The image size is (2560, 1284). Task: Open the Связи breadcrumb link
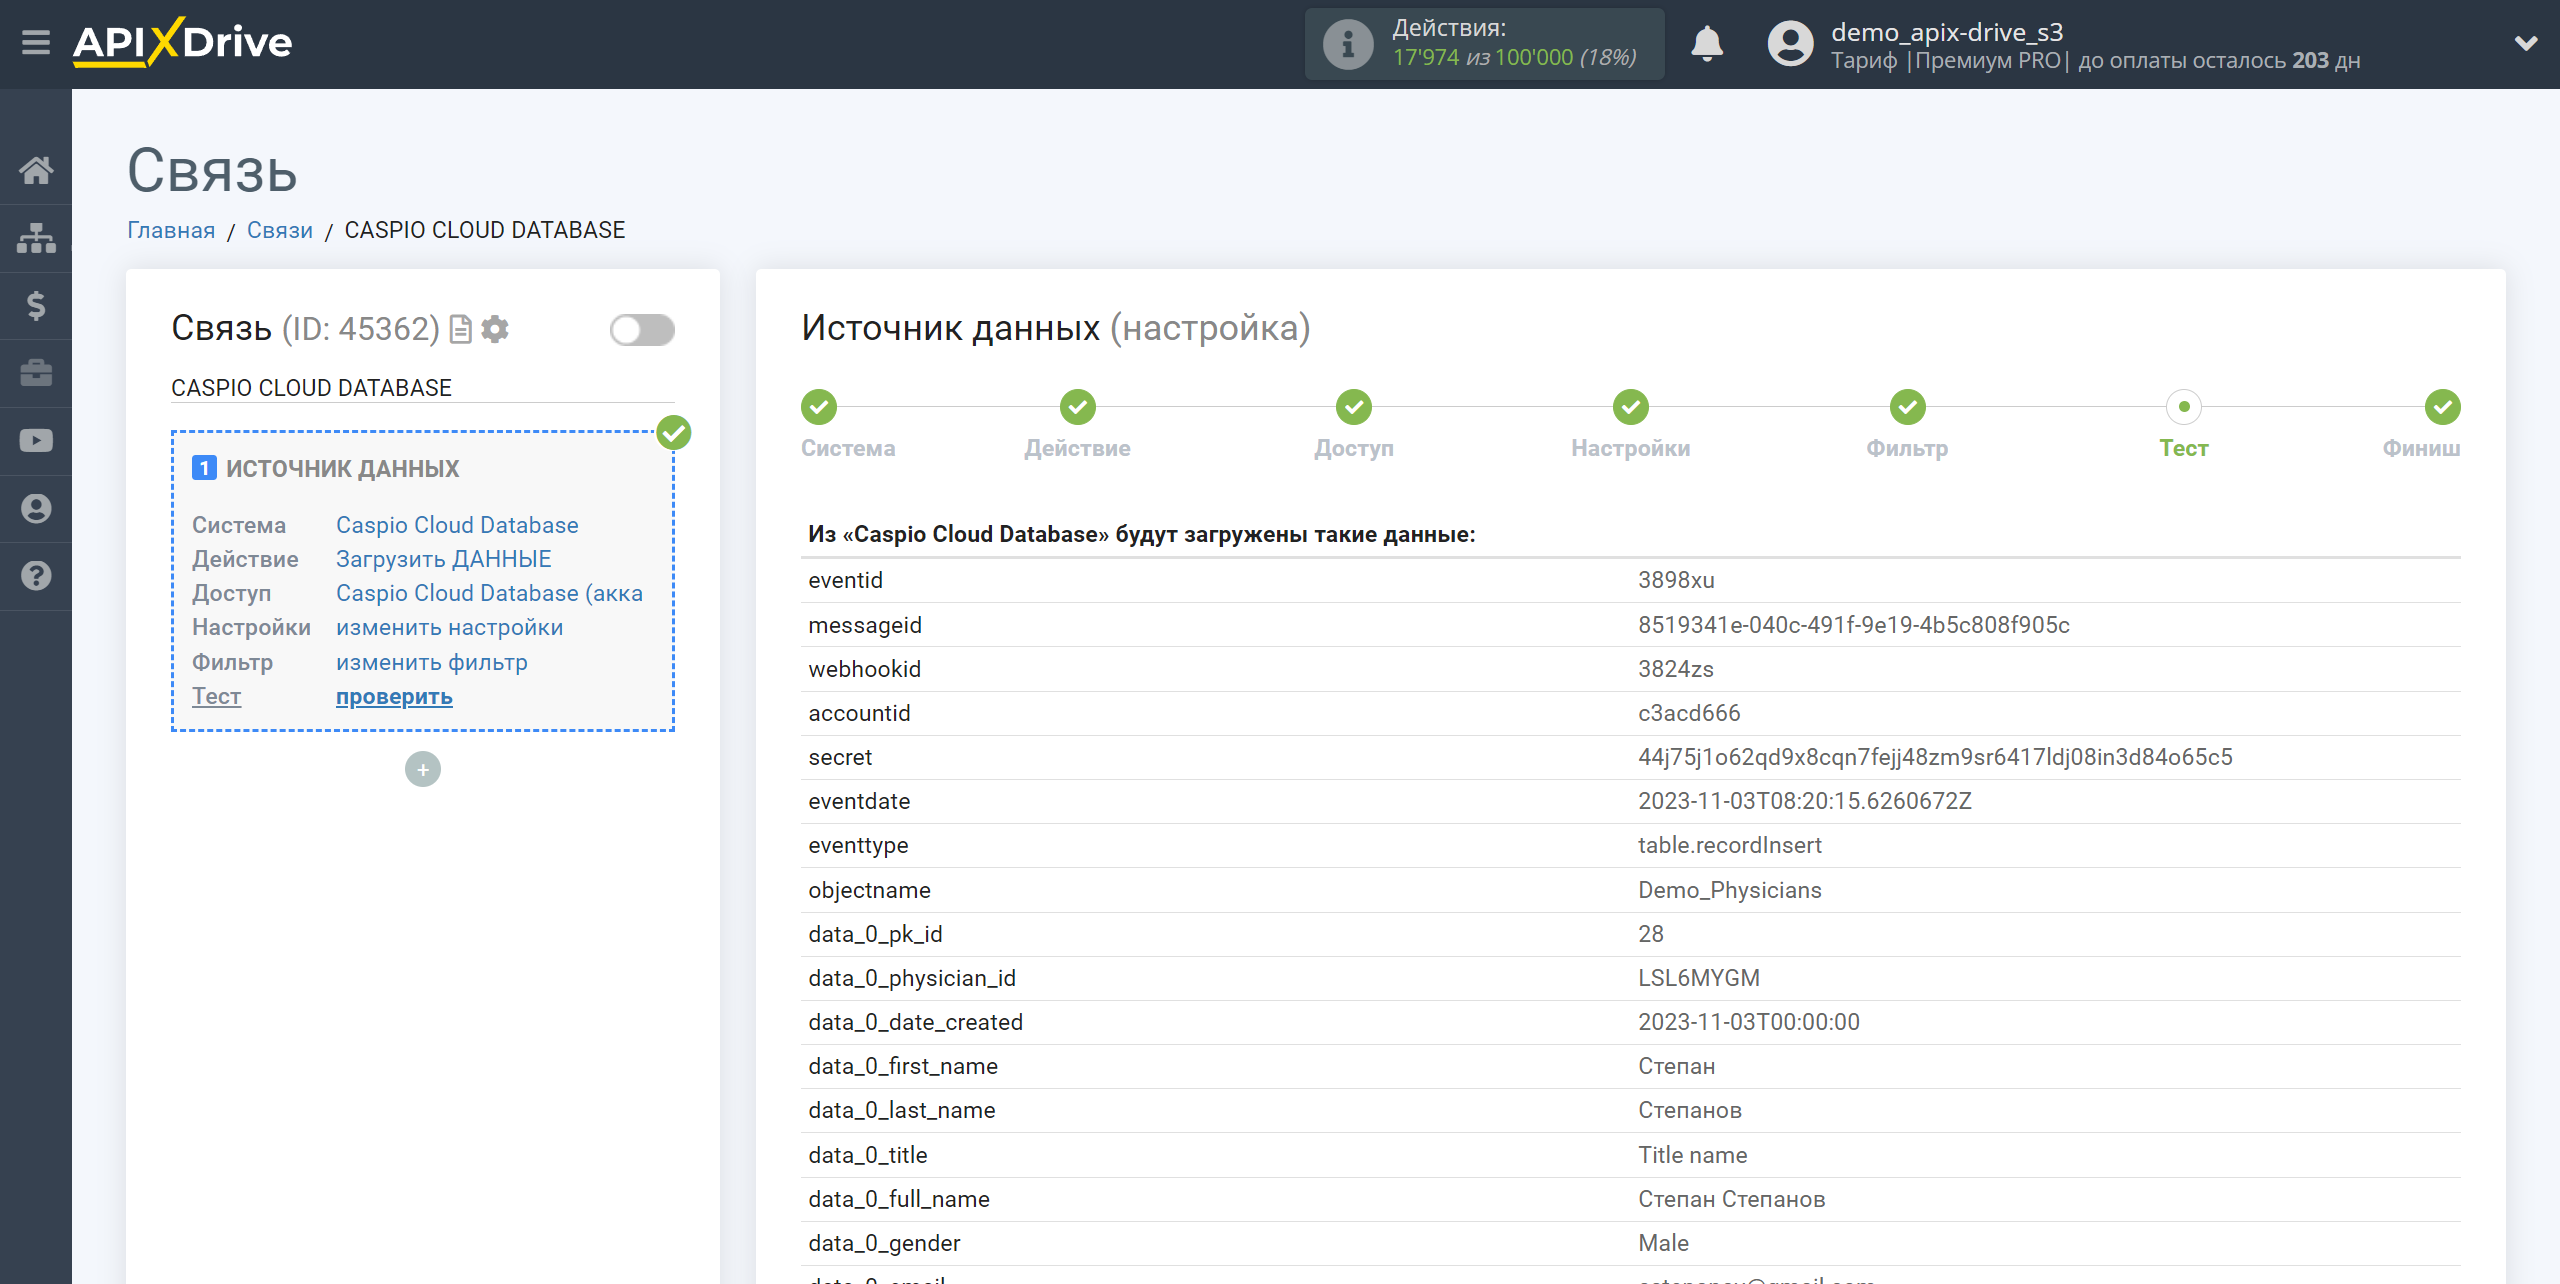click(x=280, y=230)
